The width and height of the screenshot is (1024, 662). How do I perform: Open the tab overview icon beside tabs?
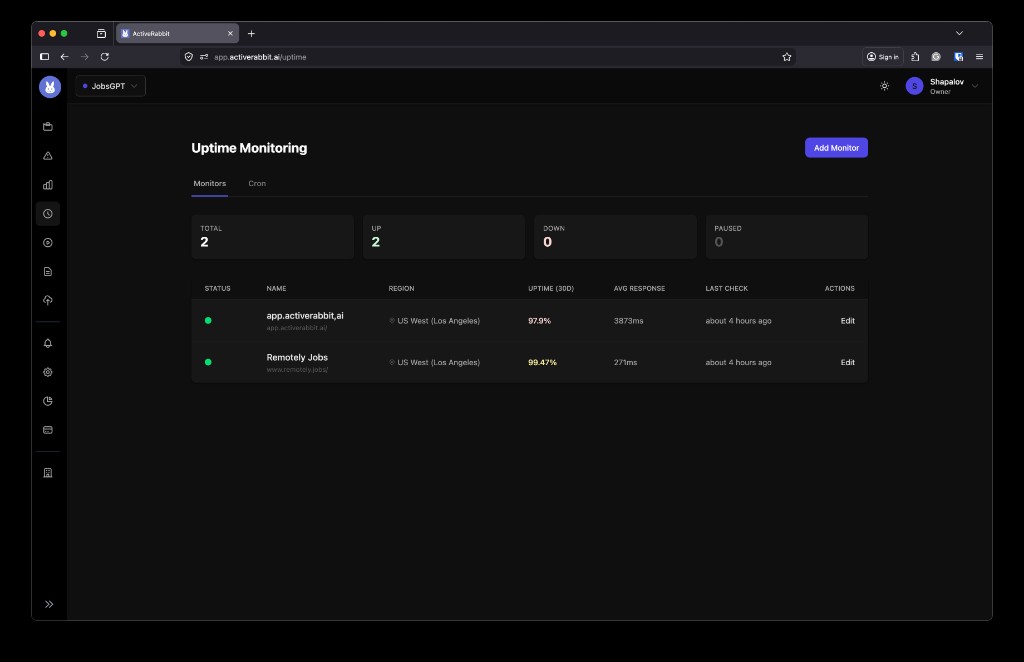pos(101,33)
